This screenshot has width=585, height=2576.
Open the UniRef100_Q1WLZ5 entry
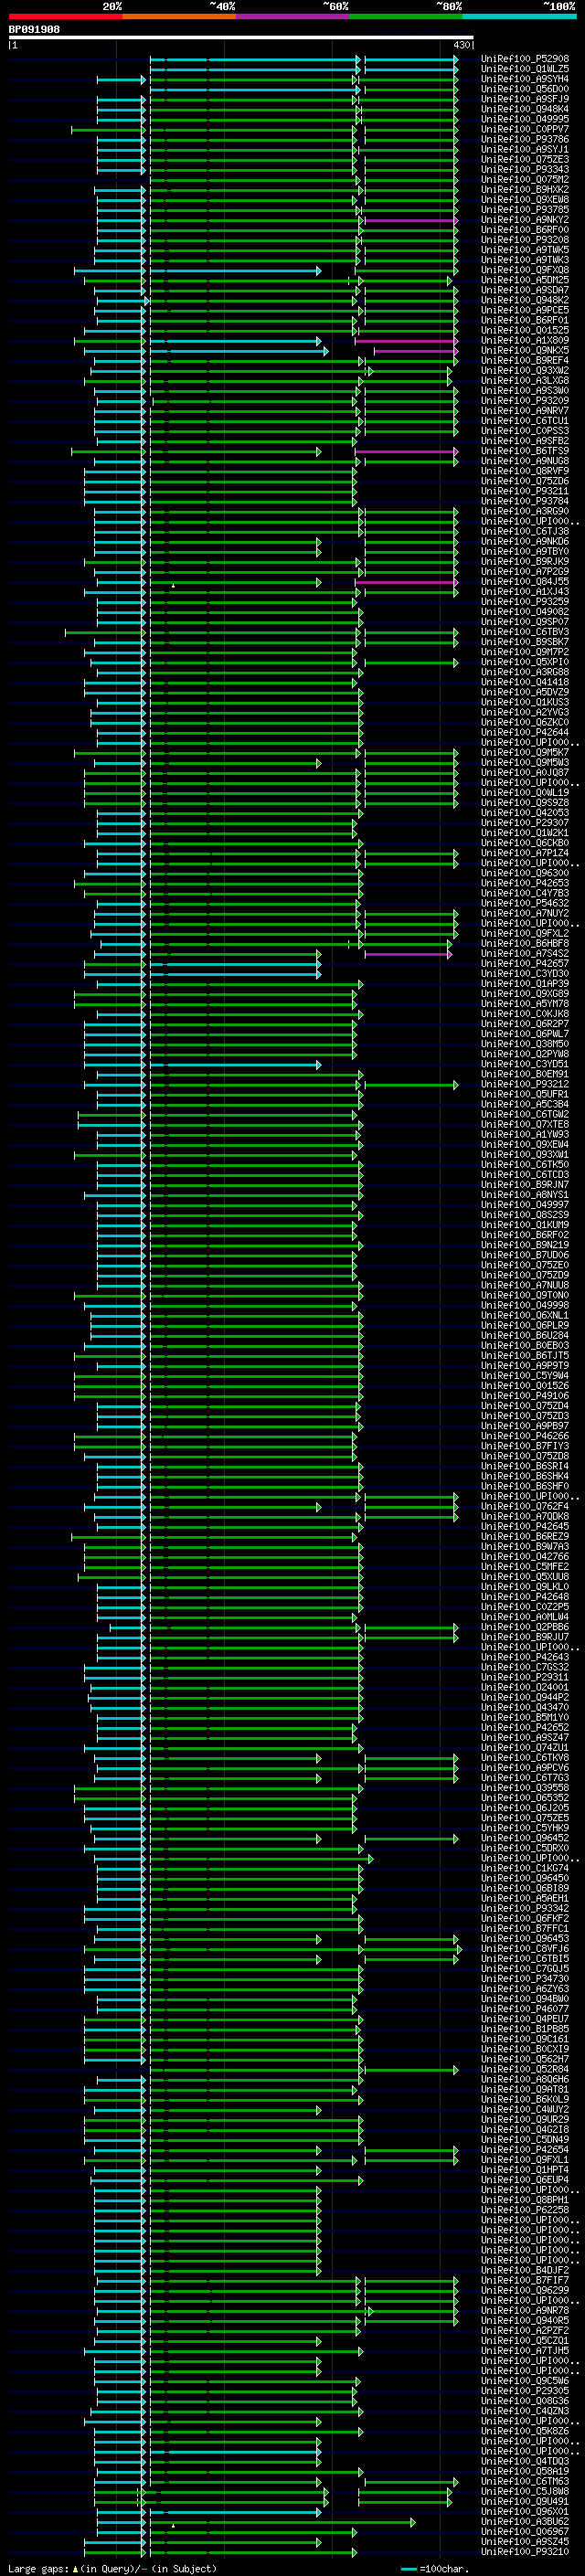click(525, 69)
